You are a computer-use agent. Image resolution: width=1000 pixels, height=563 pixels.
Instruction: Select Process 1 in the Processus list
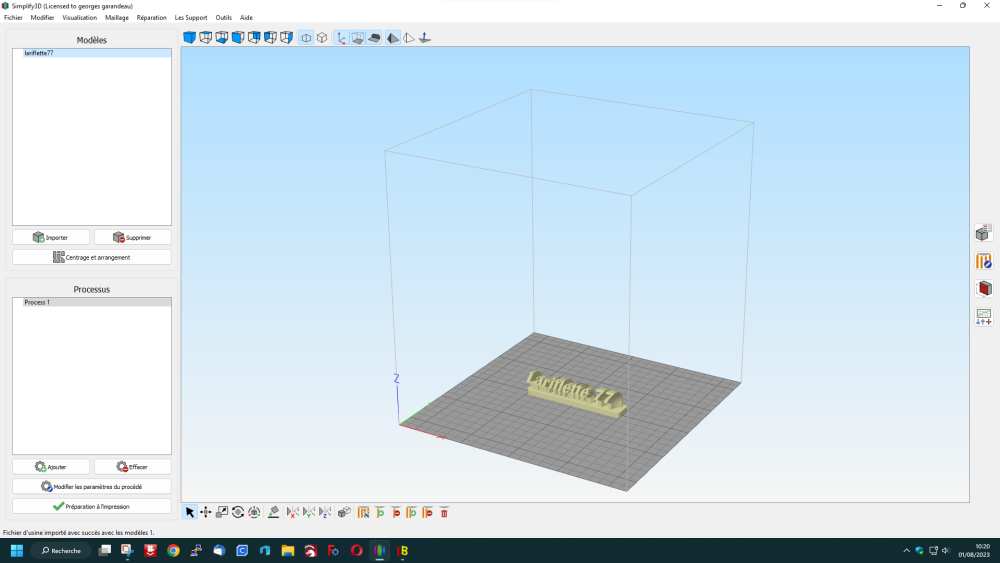coord(37,302)
